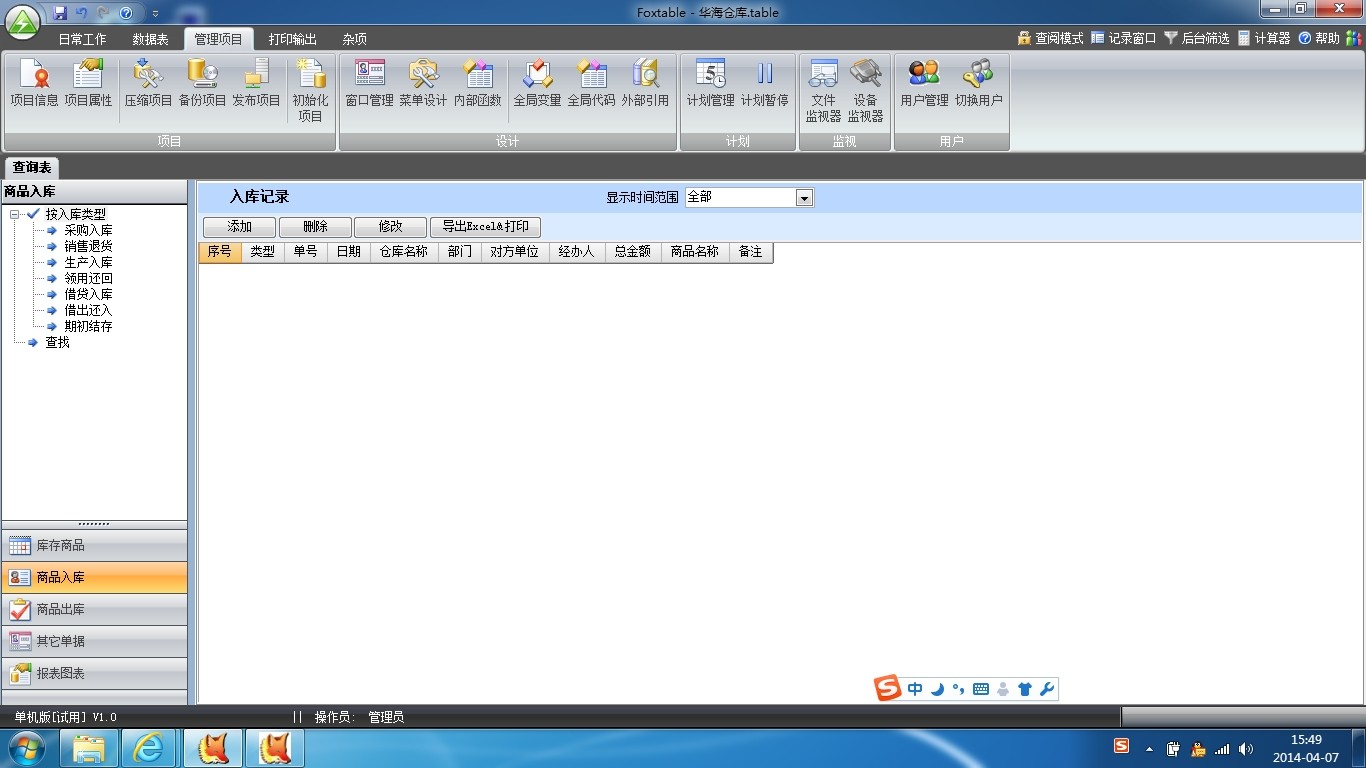Select 采购入库 in the tree
The image size is (1366, 768).
pyautogui.click(x=88, y=230)
